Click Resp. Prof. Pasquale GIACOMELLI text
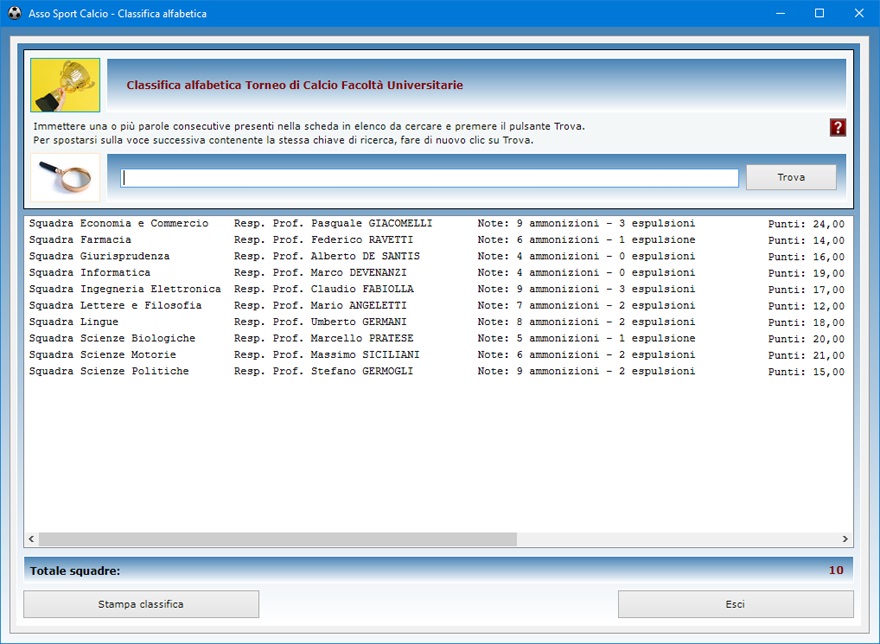This screenshot has width=880, height=644. pyautogui.click(x=333, y=223)
